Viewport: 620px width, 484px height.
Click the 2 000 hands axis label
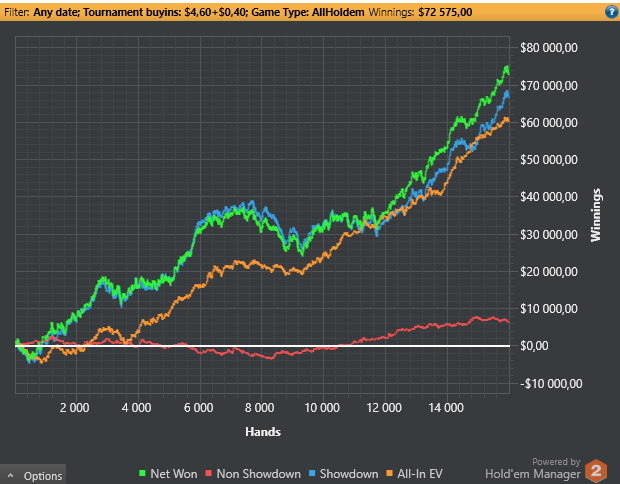74,408
